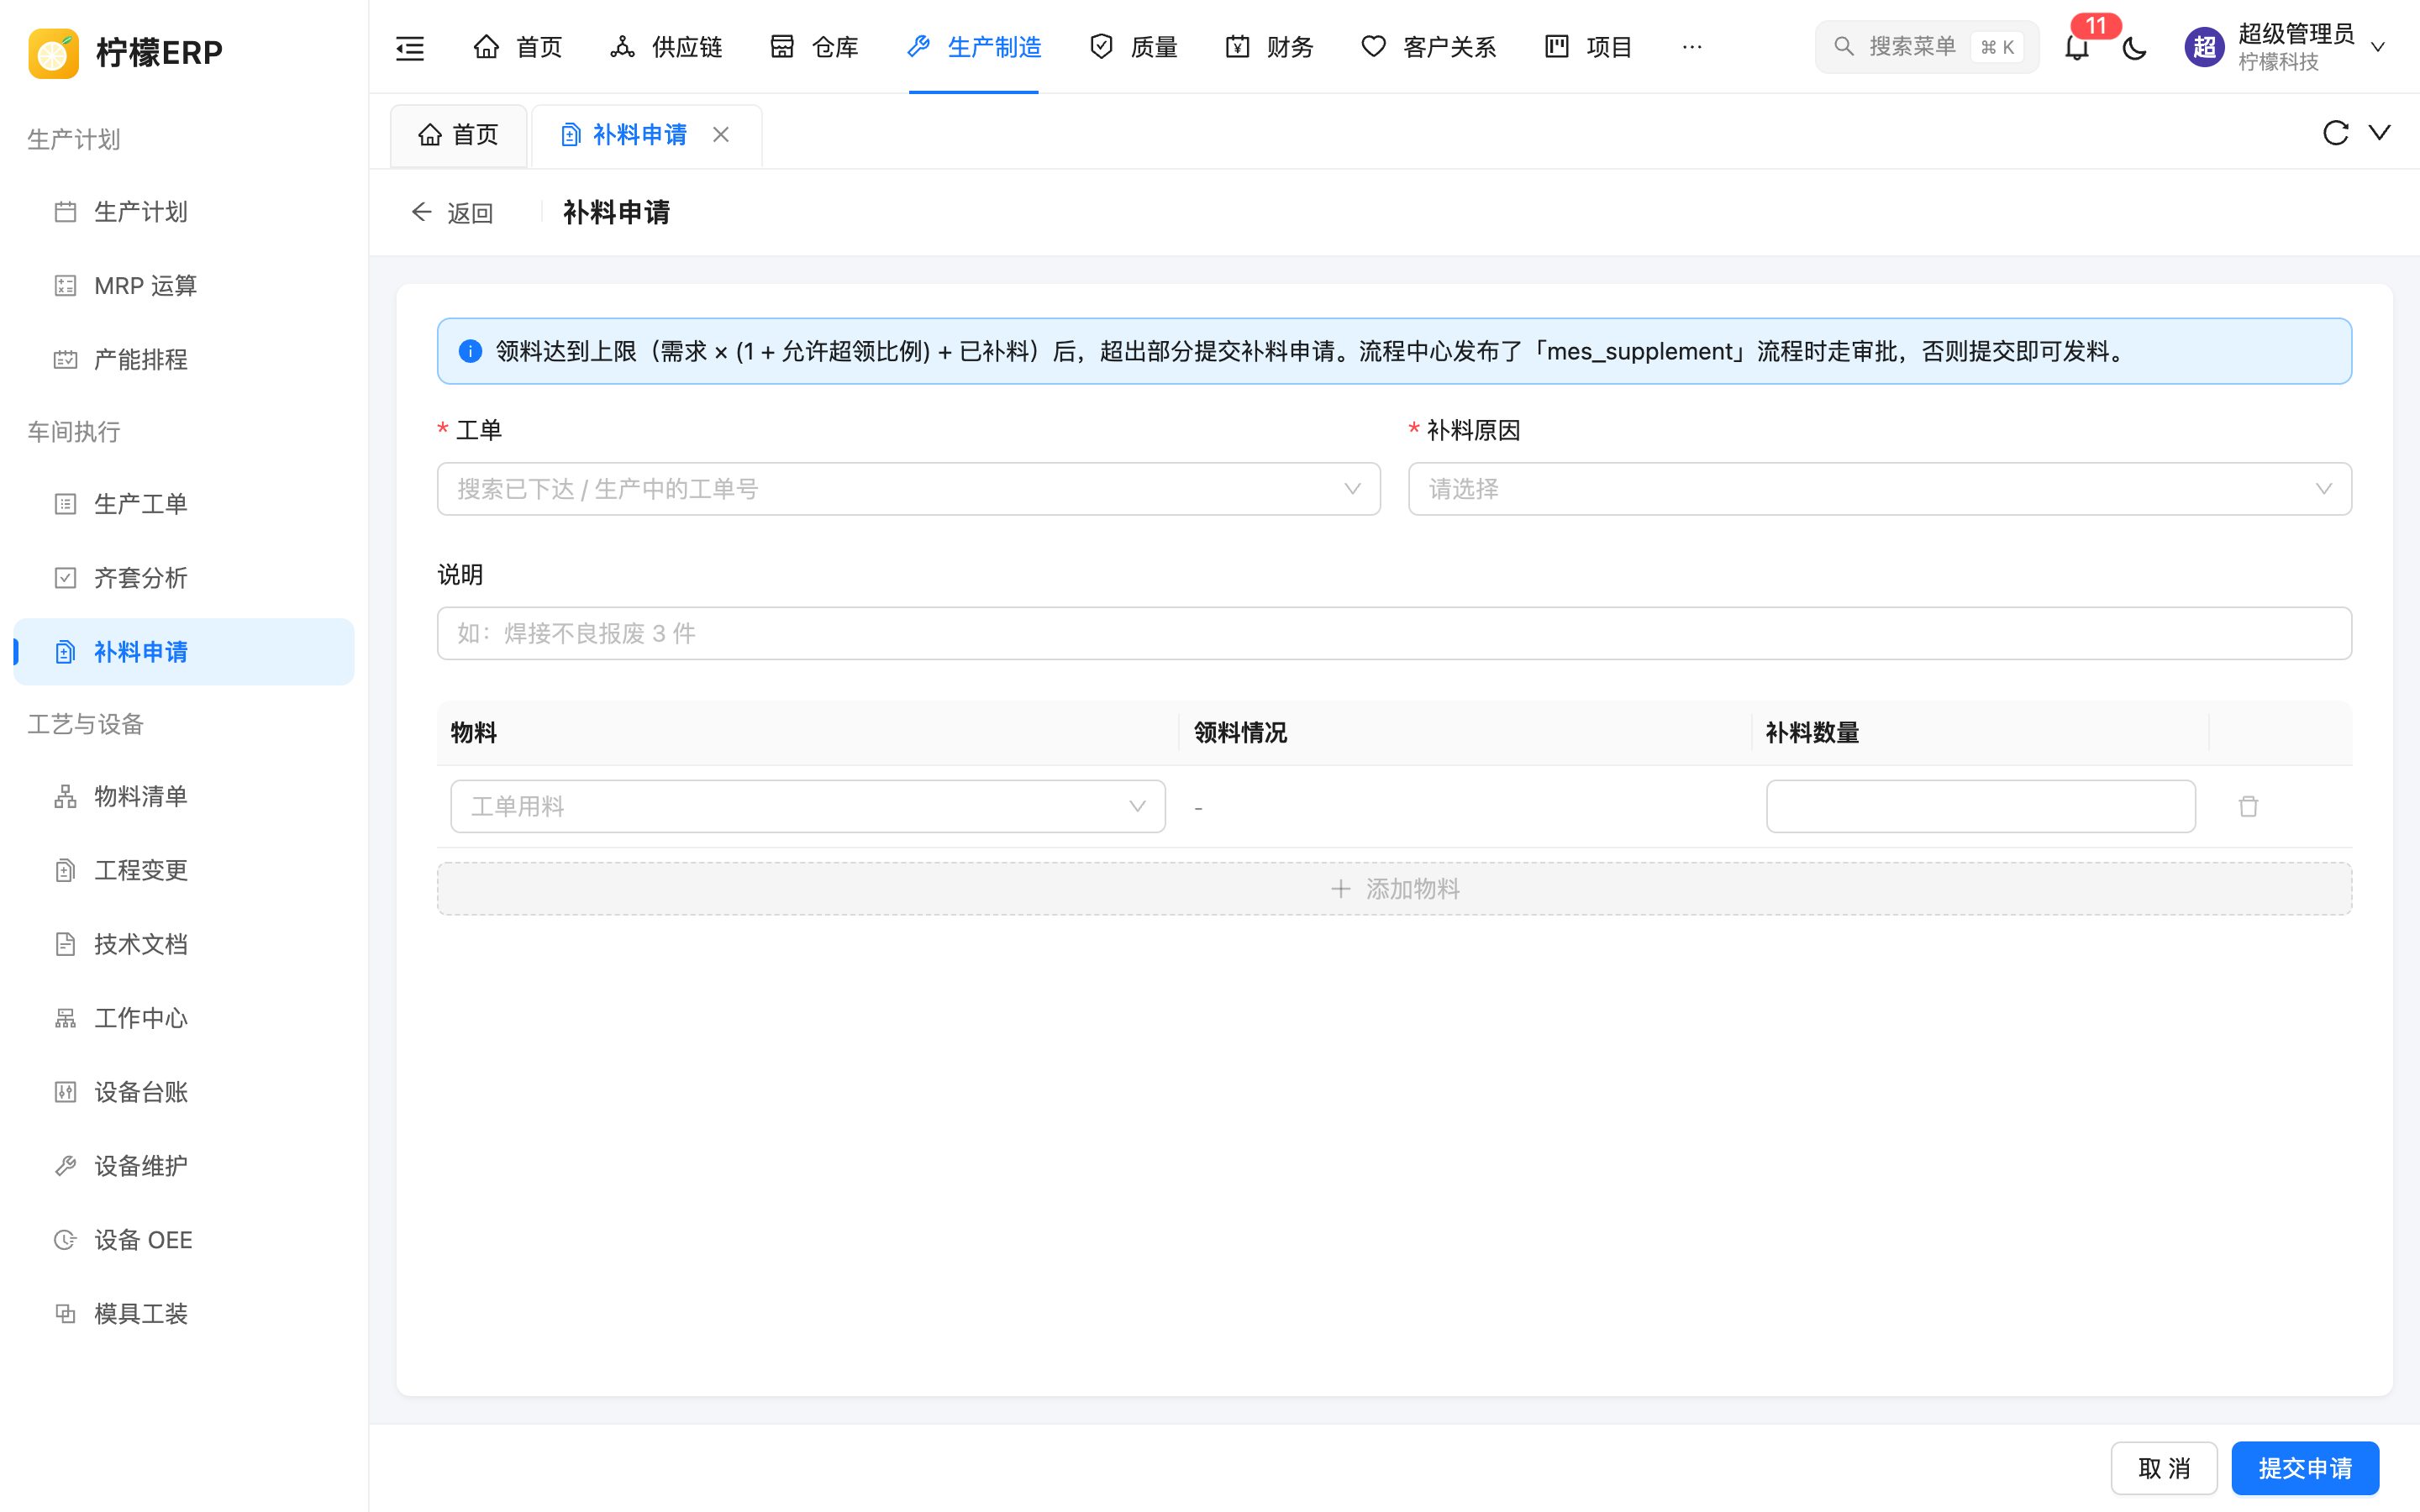Image resolution: width=2420 pixels, height=1512 pixels.
Task: Go back using the 返回 link
Action: 452,212
